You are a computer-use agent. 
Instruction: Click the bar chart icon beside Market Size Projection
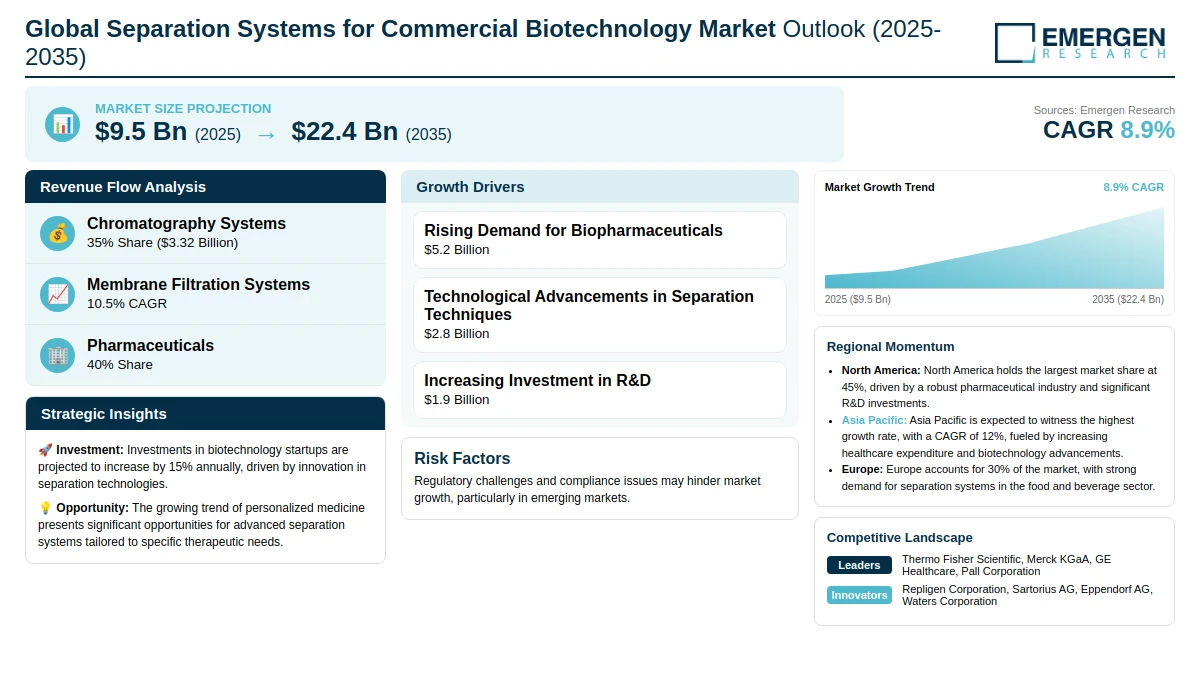coord(62,124)
